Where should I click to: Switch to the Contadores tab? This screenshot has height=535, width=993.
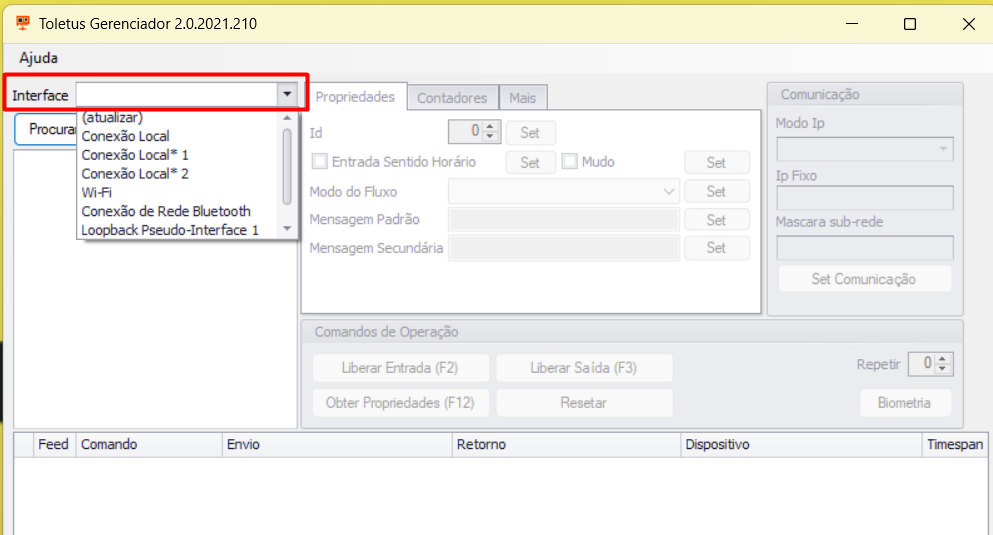pyautogui.click(x=452, y=98)
